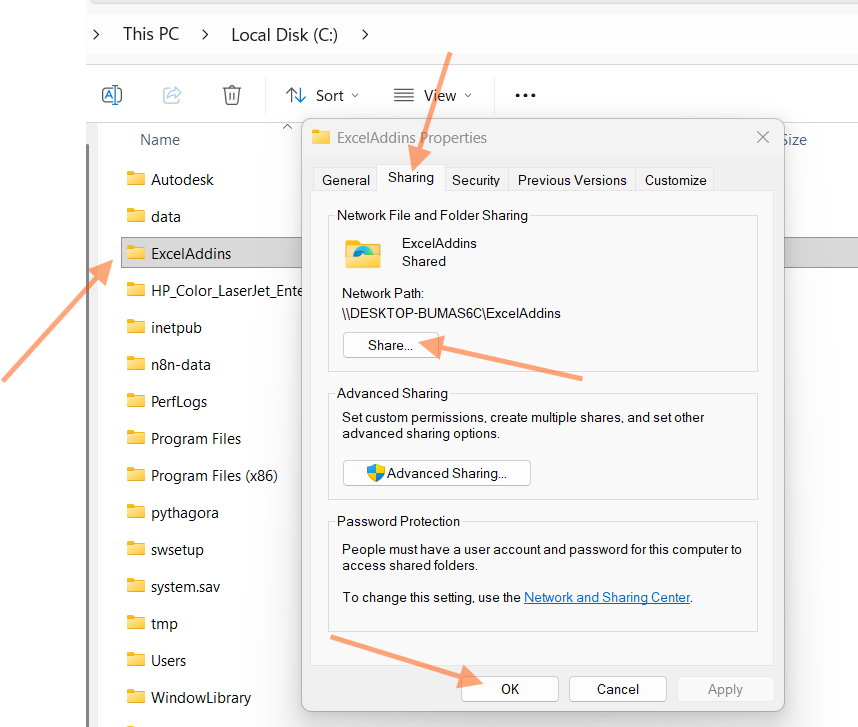Viewport: 858px width, 727px height.
Task: Open the Network and Sharing Center link
Action: [x=607, y=597]
